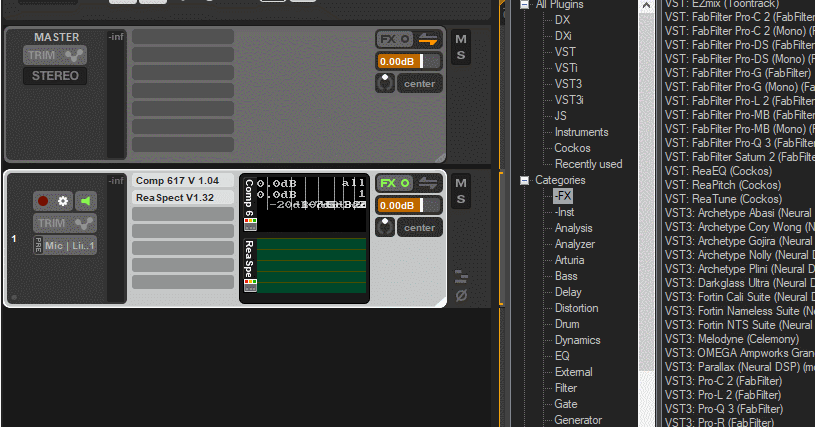Collapse the All Plugins tree node
Viewport: 815px width, 427px height.
click(x=524, y=5)
